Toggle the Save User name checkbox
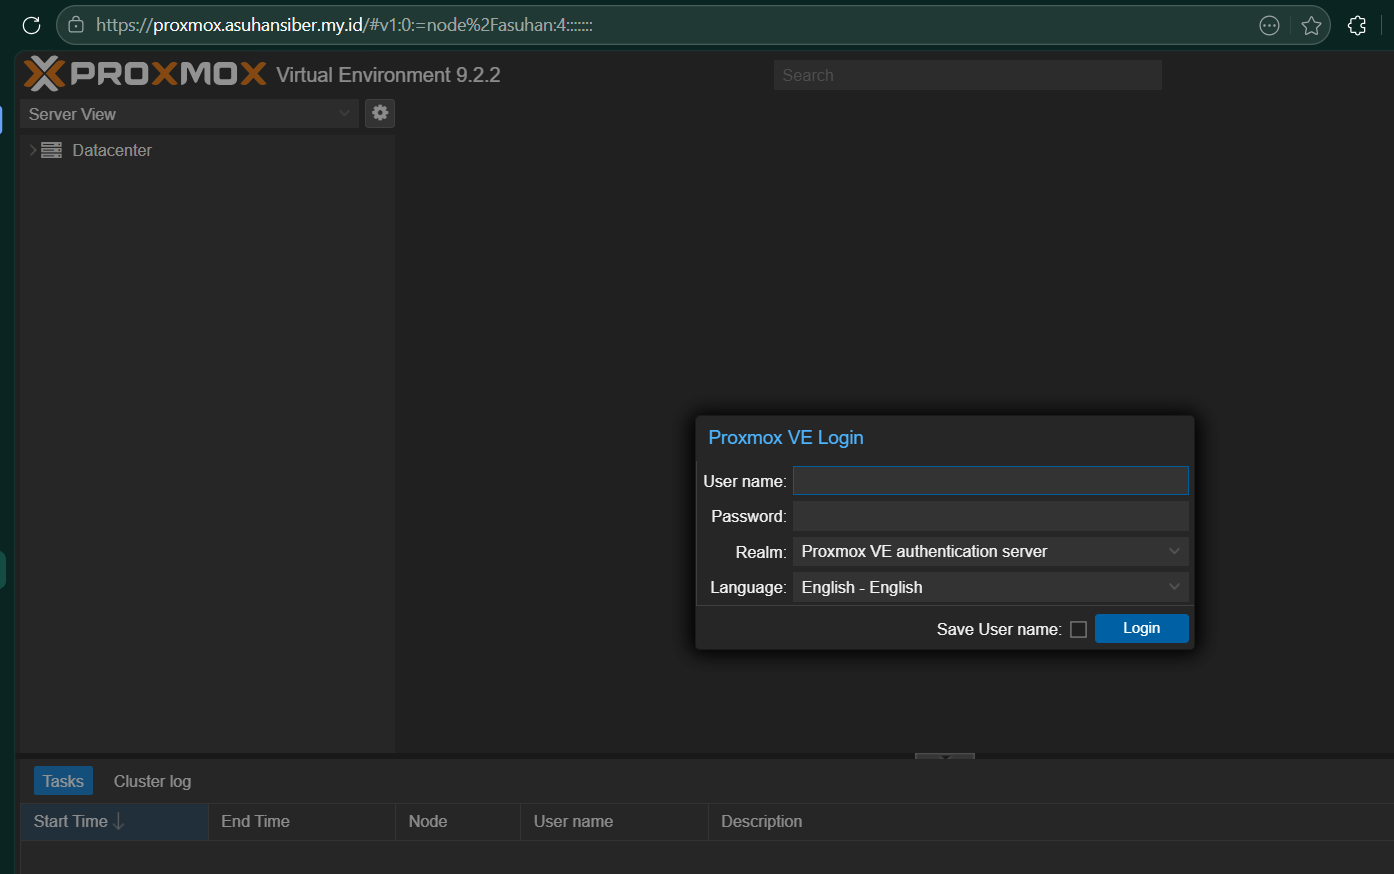 [x=1078, y=629]
